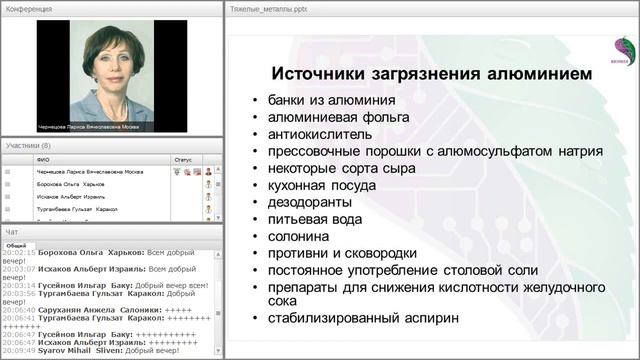
Task: Select participant Борохова Ольга Харьков in list
Action: click(70, 184)
